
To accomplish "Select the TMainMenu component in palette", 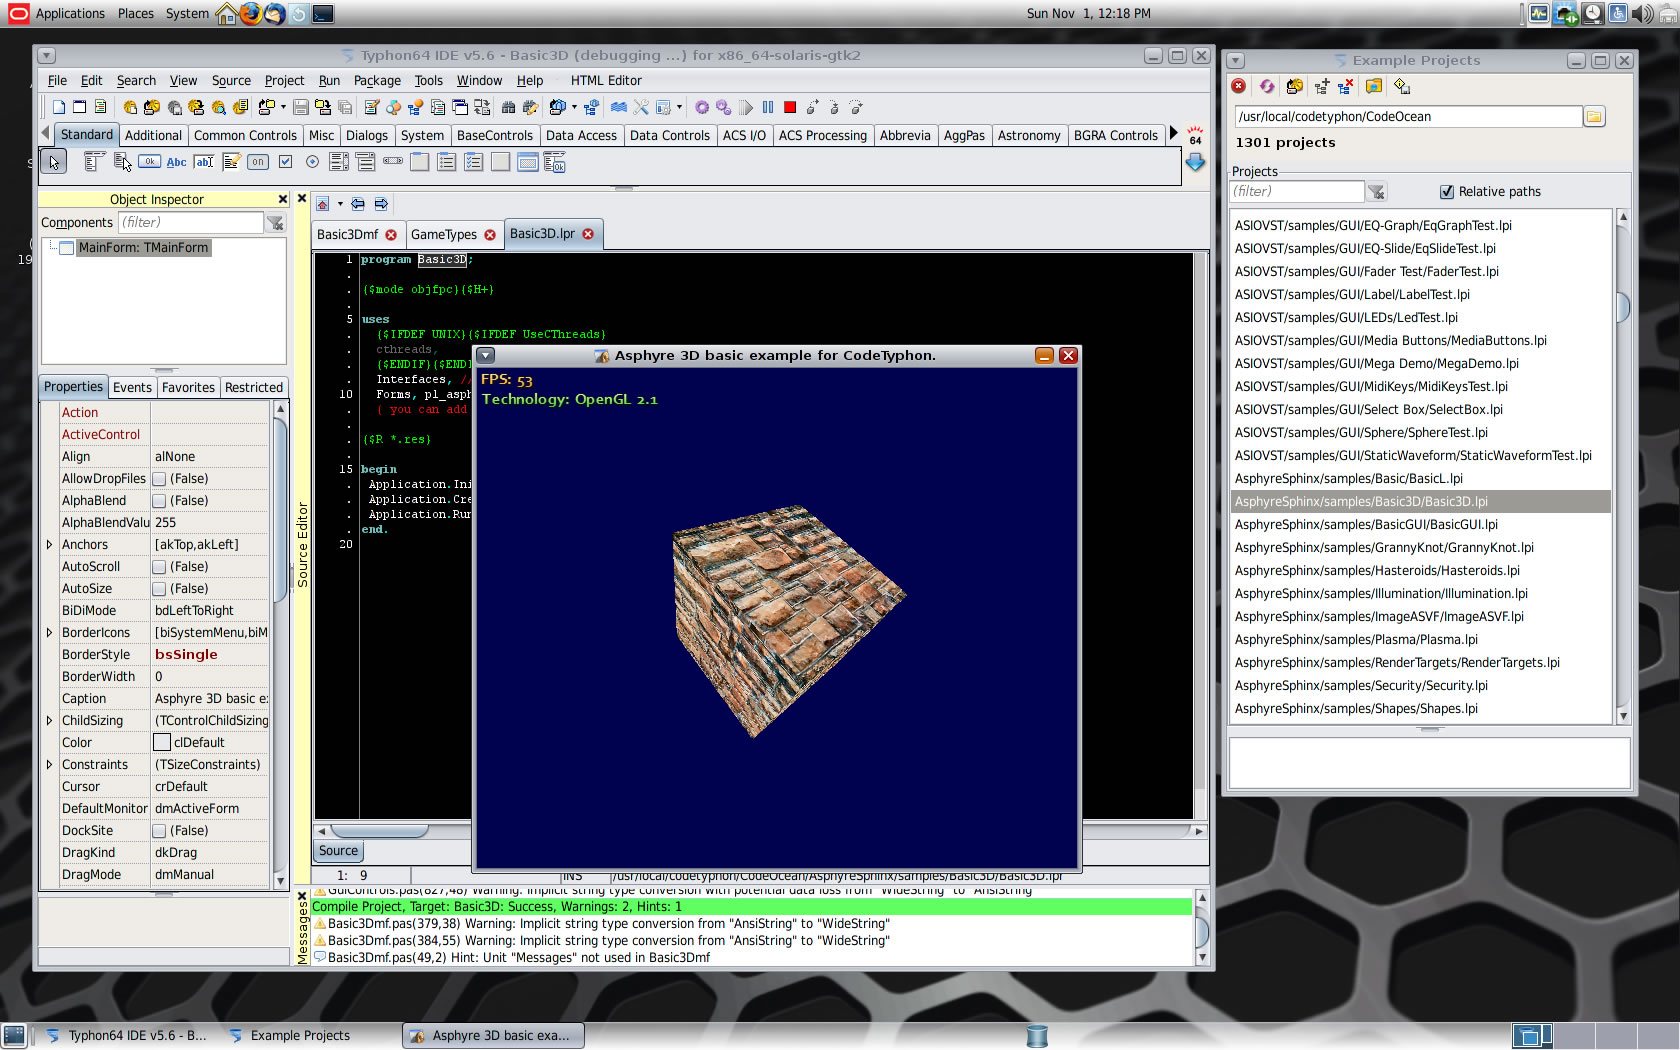I will point(93,161).
